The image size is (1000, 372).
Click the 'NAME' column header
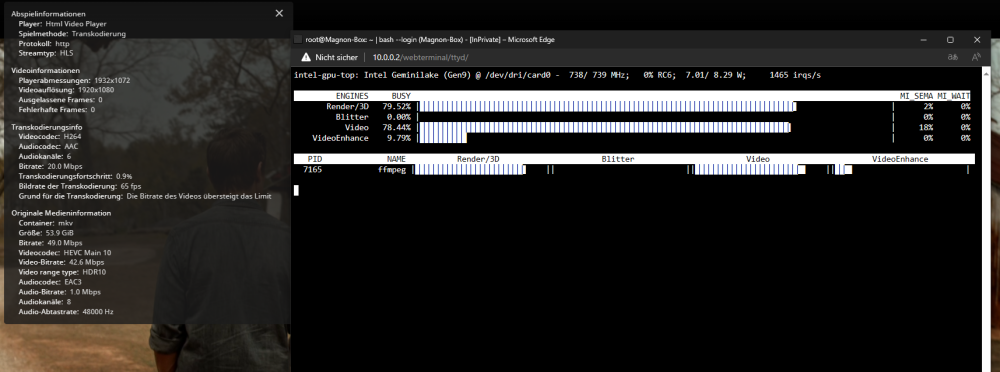(396, 159)
